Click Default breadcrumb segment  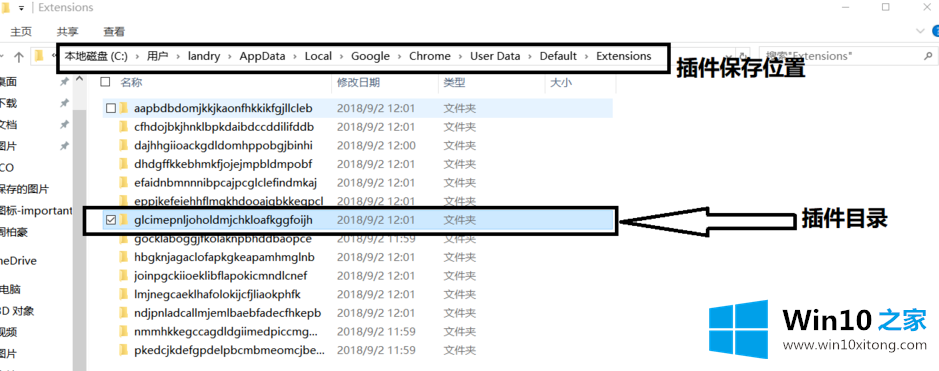(x=558, y=56)
